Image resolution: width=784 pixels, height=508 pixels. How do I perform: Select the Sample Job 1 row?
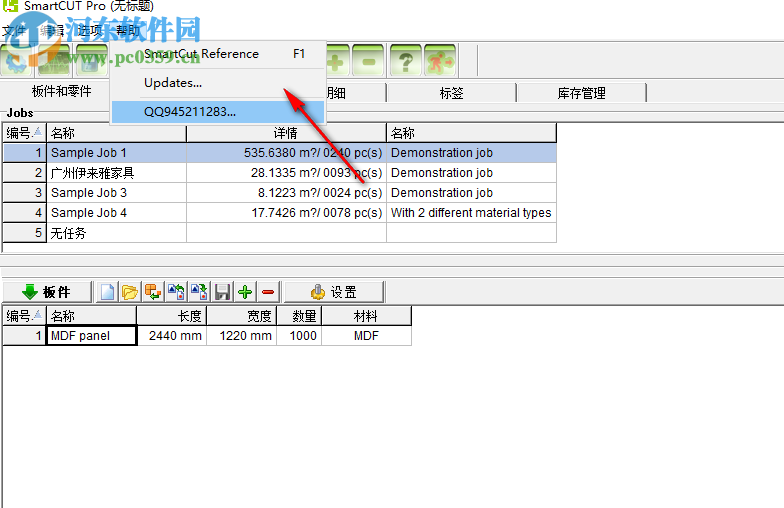280,153
